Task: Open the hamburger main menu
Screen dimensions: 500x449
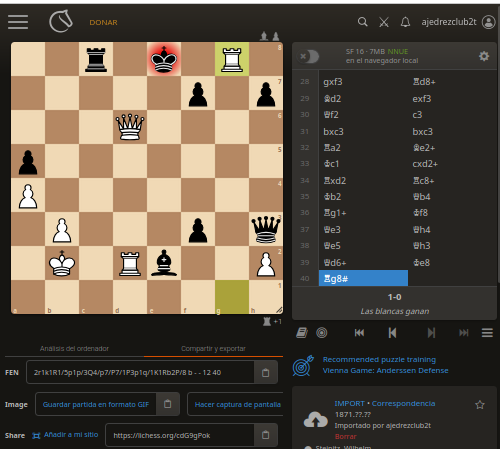Action: click(18, 22)
